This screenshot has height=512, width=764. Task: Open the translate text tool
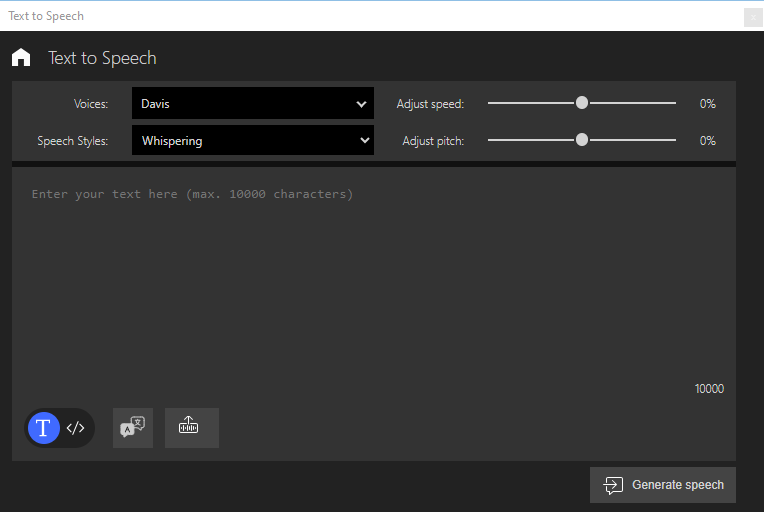pyautogui.click(x=133, y=428)
